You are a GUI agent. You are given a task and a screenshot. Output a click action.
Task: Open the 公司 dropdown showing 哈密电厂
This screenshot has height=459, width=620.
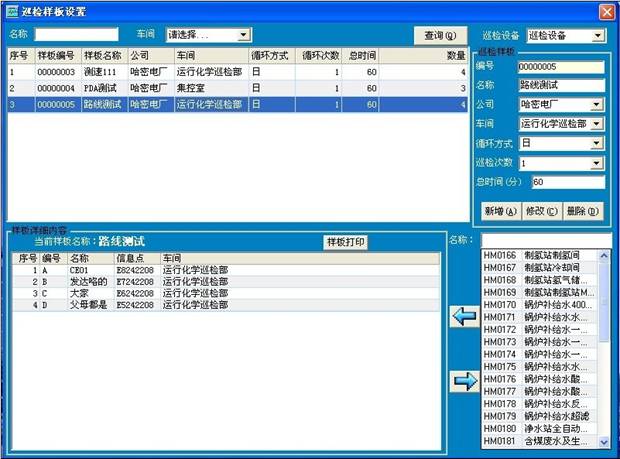tap(597, 103)
